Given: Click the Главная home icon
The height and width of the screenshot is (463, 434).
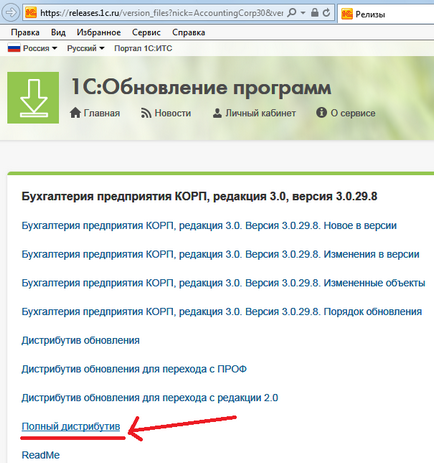Looking at the screenshot, I should tap(75, 113).
